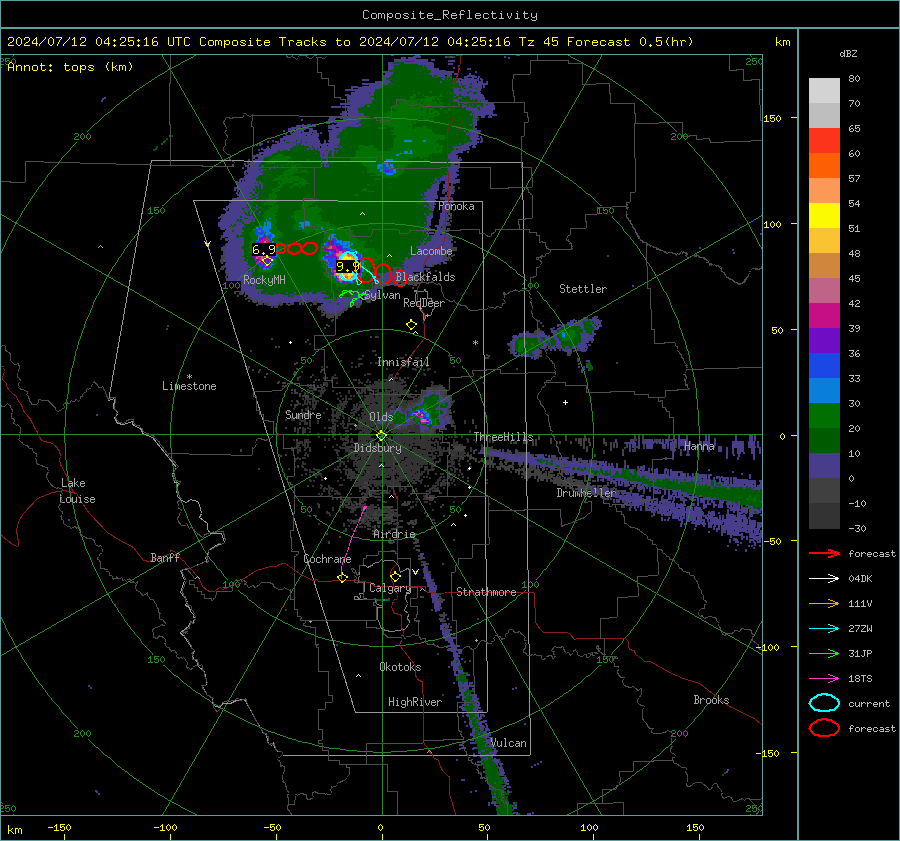Click the RockyMH label
900x841 pixels.
[x=264, y=280]
